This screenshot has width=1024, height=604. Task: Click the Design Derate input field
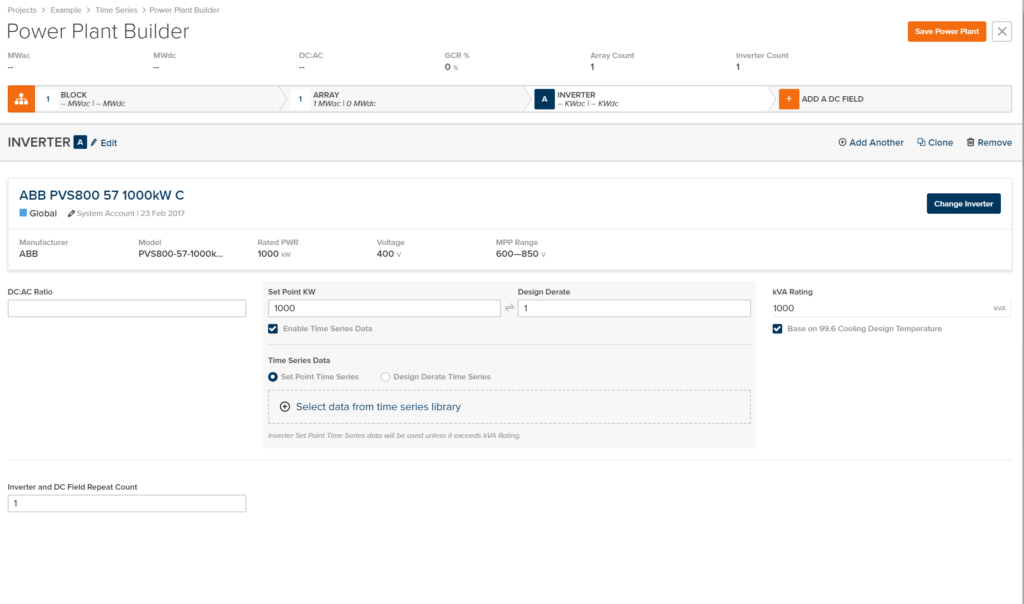[x=634, y=308]
